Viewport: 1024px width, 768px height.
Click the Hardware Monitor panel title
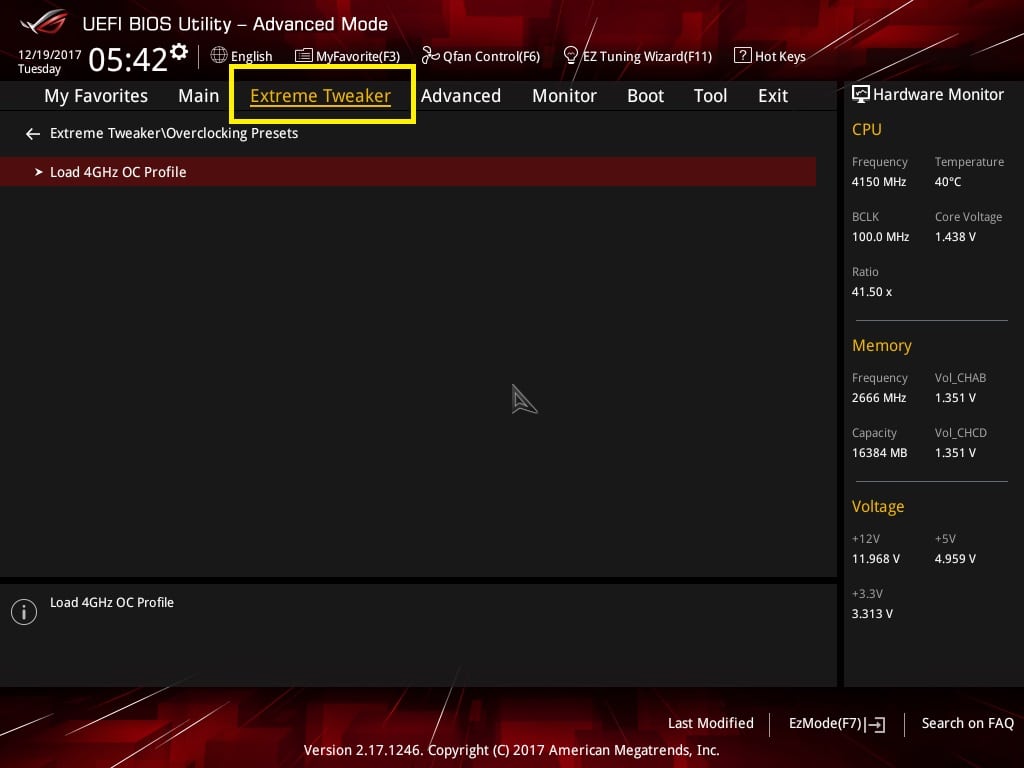(938, 95)
